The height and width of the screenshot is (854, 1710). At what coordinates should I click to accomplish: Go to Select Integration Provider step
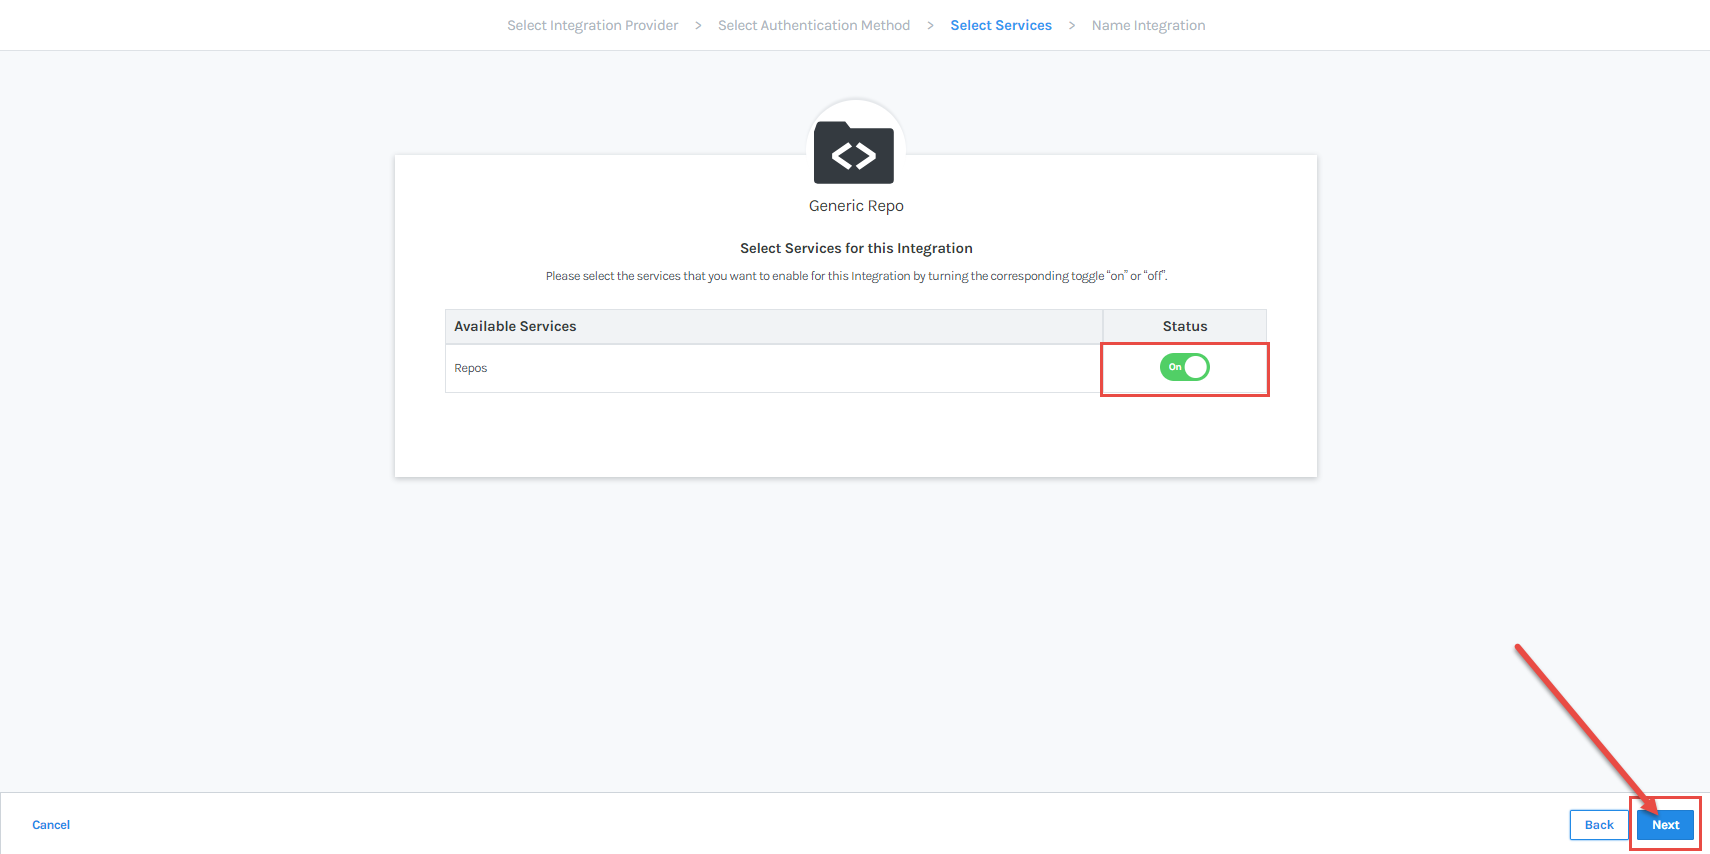[x=592, y=25]
